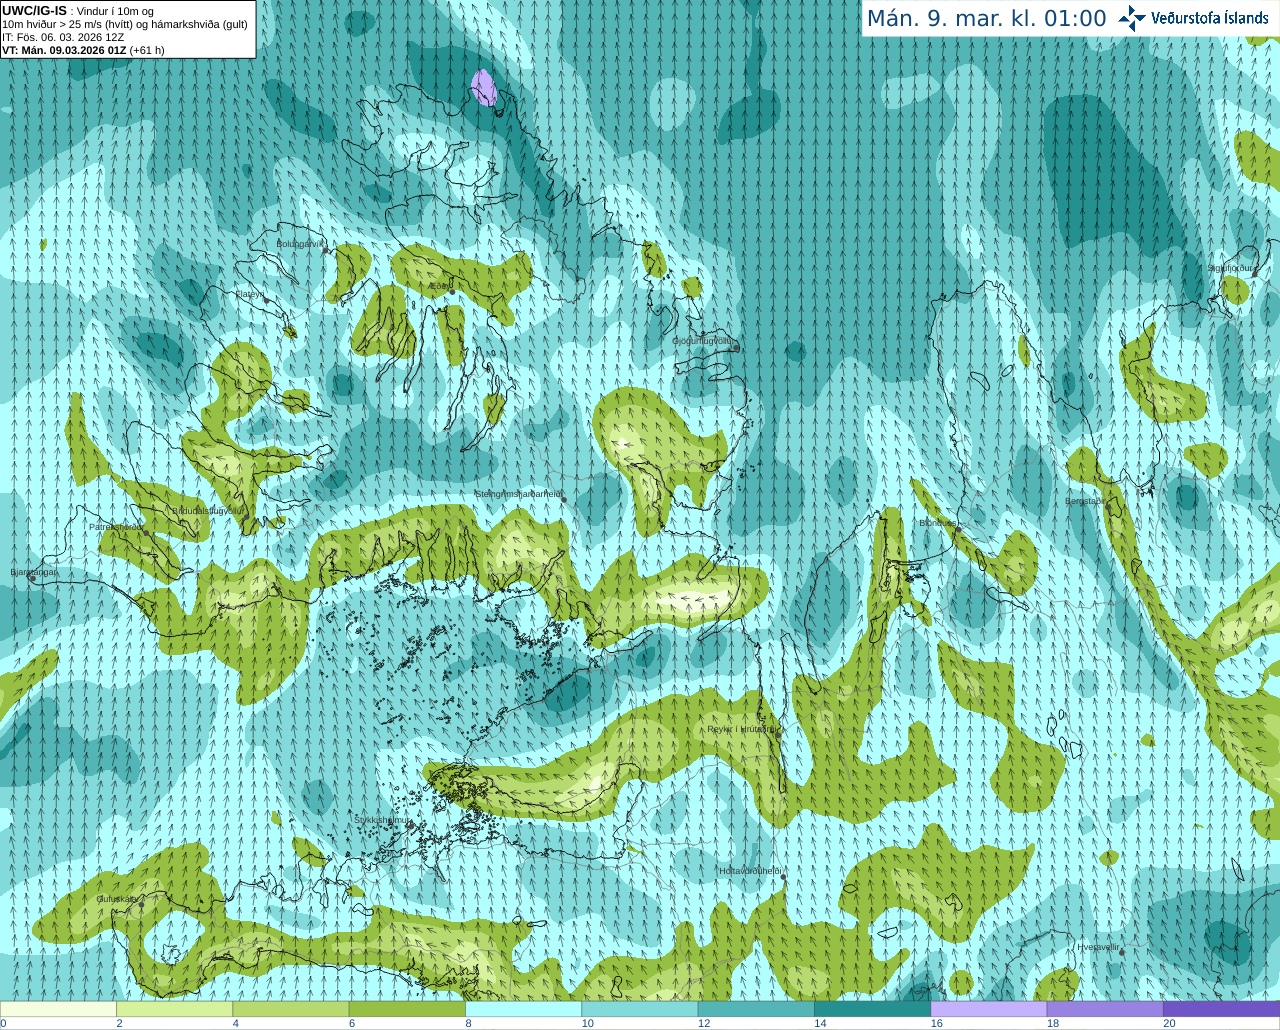Select the Blönduós station label
The width and height of the screenshot is (1280, 1030).
point(938,523)
